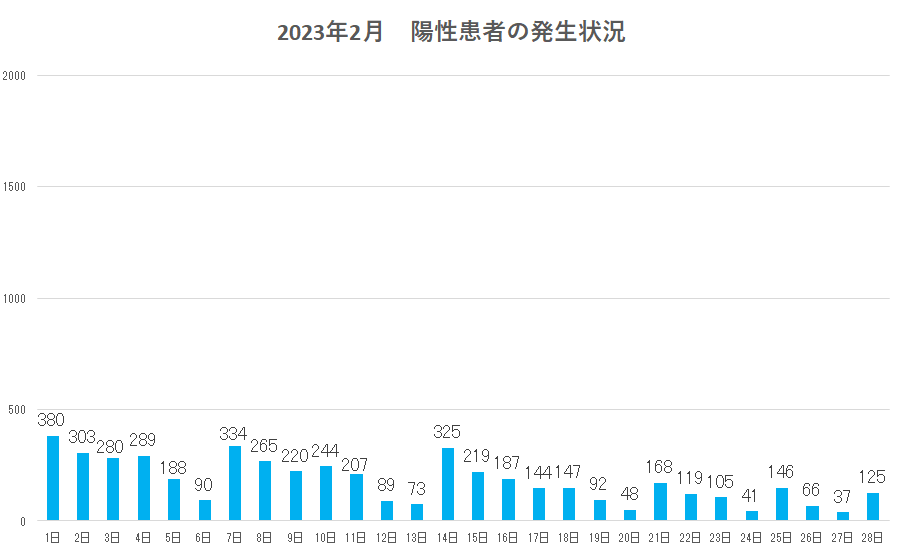905x558 pixels.
Task: Click the data label 89
Action: [386, 484]
